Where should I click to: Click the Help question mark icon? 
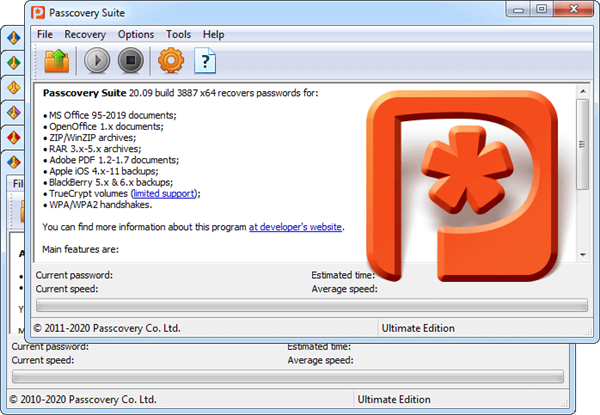[205, 61]
